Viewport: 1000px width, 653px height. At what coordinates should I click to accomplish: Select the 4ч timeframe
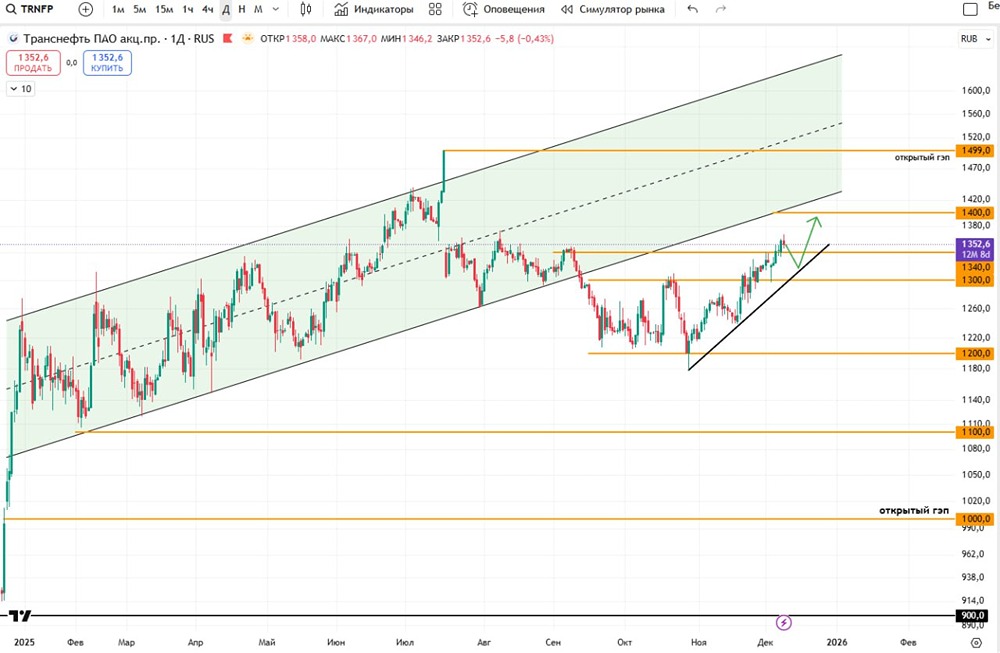click(207, 10)
